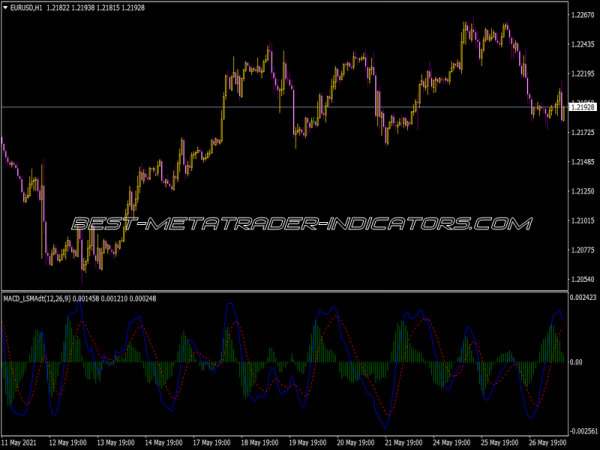This screenshot has width=600, height=450.
Task: Click the 0.00 indicator zero-level label
Action: (575, 362)
